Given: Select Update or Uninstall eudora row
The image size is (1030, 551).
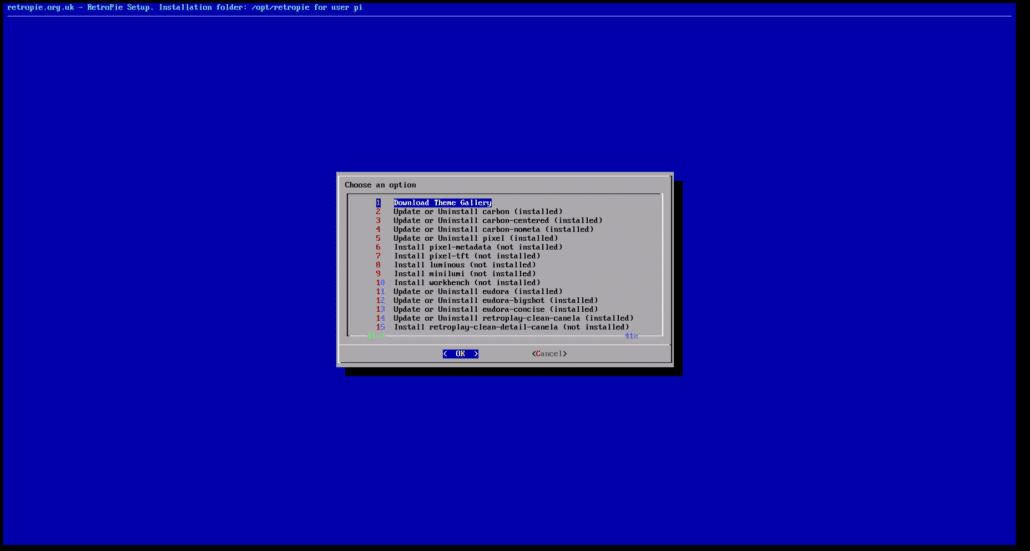Looking at the screenshot, I should tap(478, 291).
